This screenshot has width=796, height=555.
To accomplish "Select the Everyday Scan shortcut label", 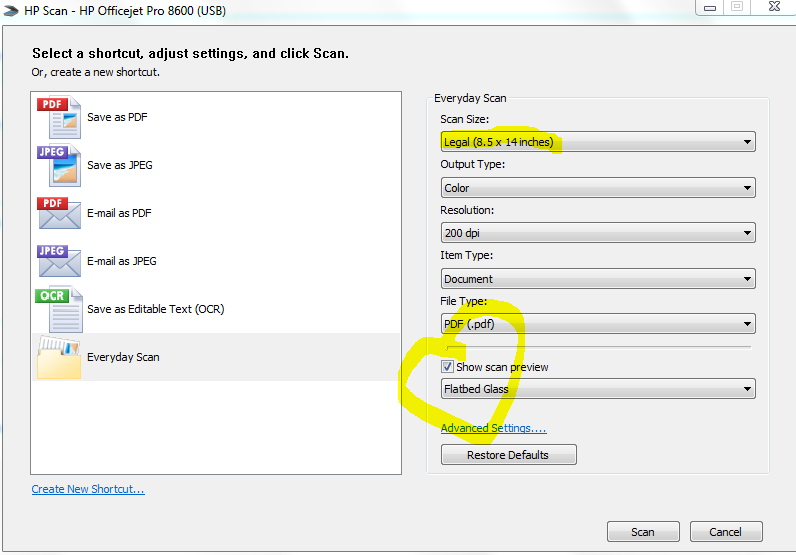I will 123,357.
